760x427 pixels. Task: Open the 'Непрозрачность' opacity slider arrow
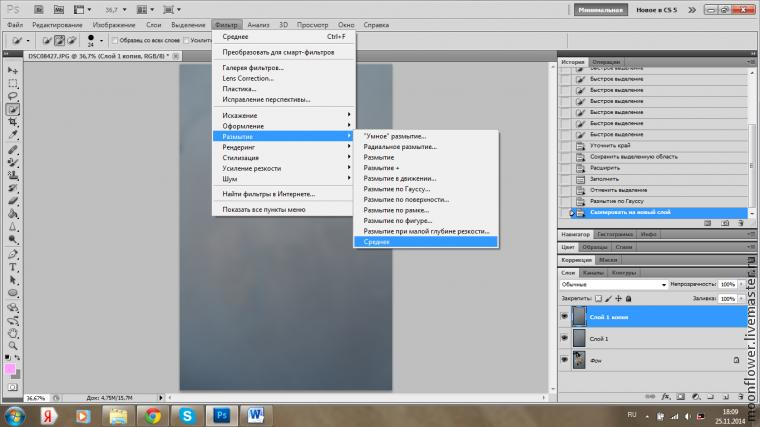point(742,285)
